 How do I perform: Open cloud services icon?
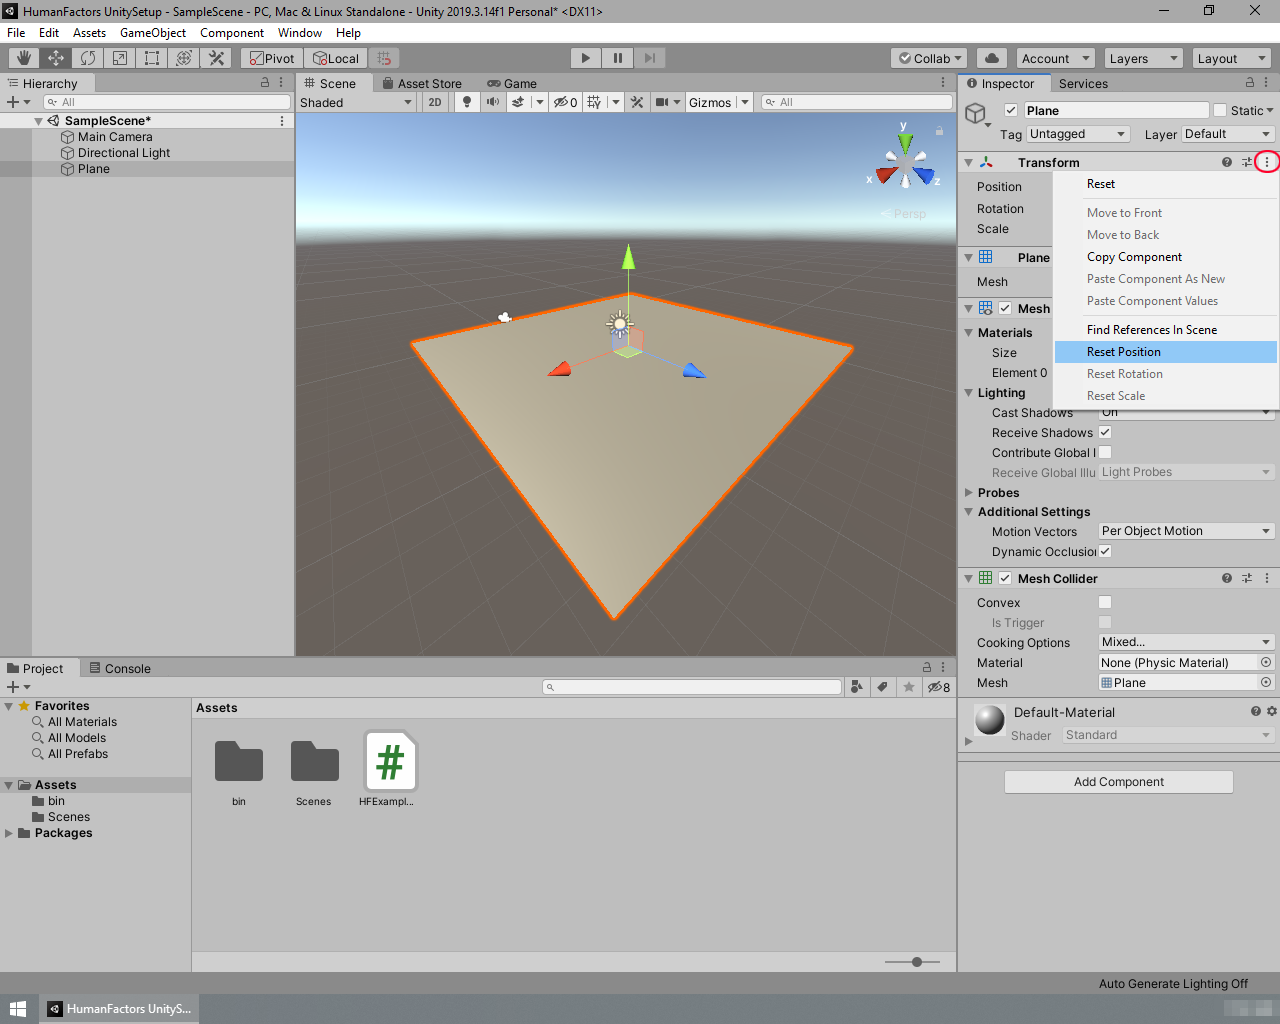(992, 58)
